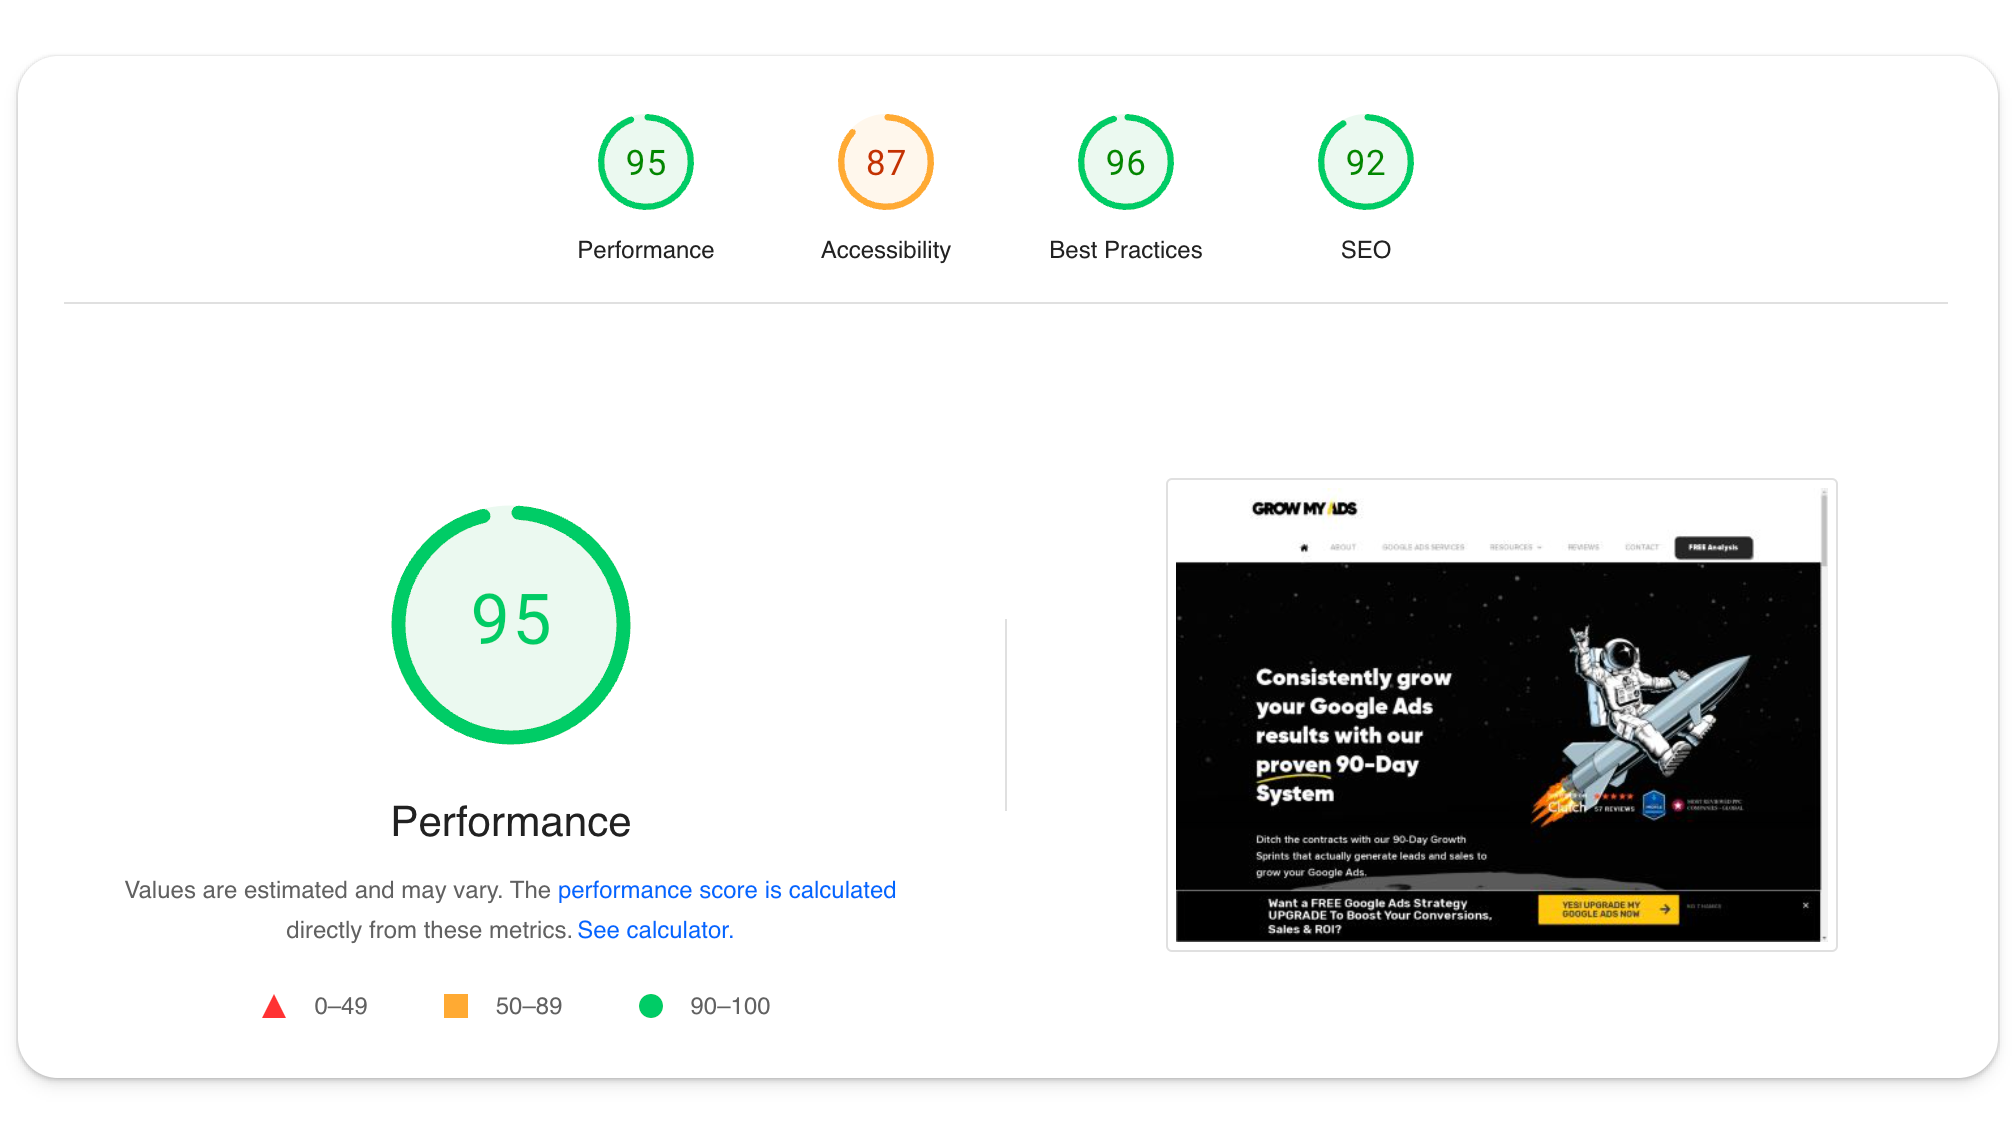Screen dimensions: 2016x1134
Task: Click the Accessibility score circle icon
Action: (x=886, y=163)
